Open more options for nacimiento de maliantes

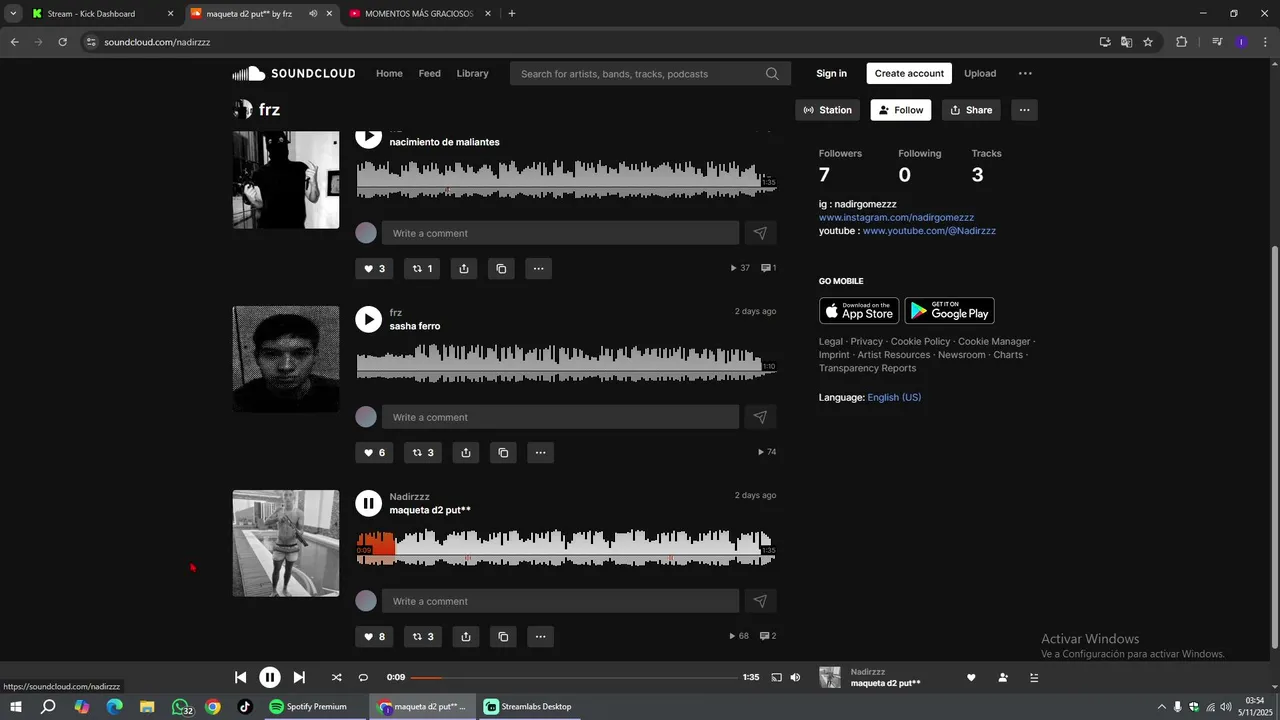[538, 268]
